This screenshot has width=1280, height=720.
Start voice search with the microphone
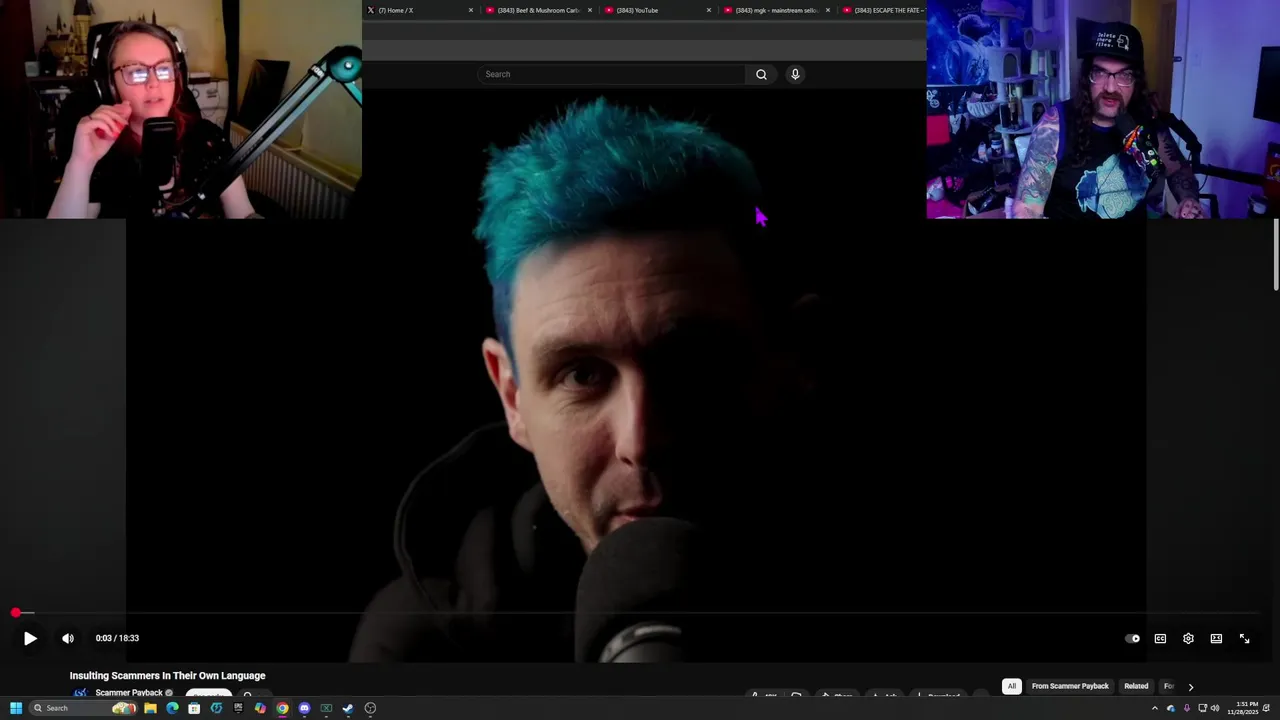795,74
